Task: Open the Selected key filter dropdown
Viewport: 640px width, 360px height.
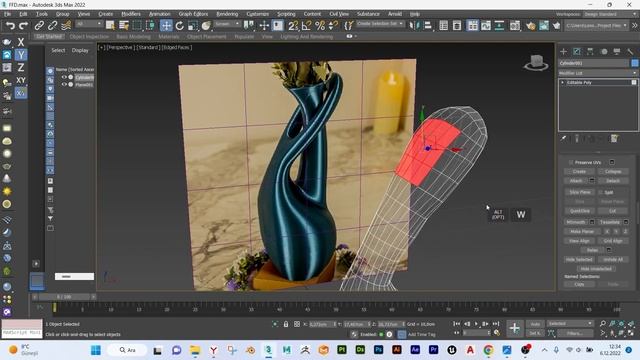Action: [570, 324]
